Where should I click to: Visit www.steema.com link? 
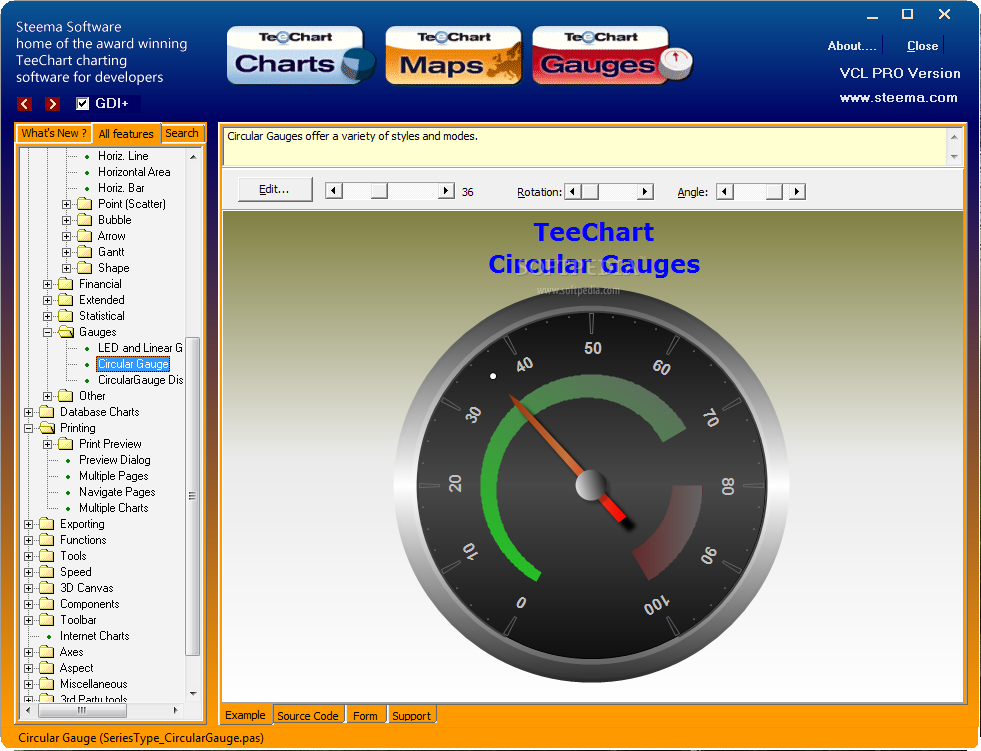898,98
